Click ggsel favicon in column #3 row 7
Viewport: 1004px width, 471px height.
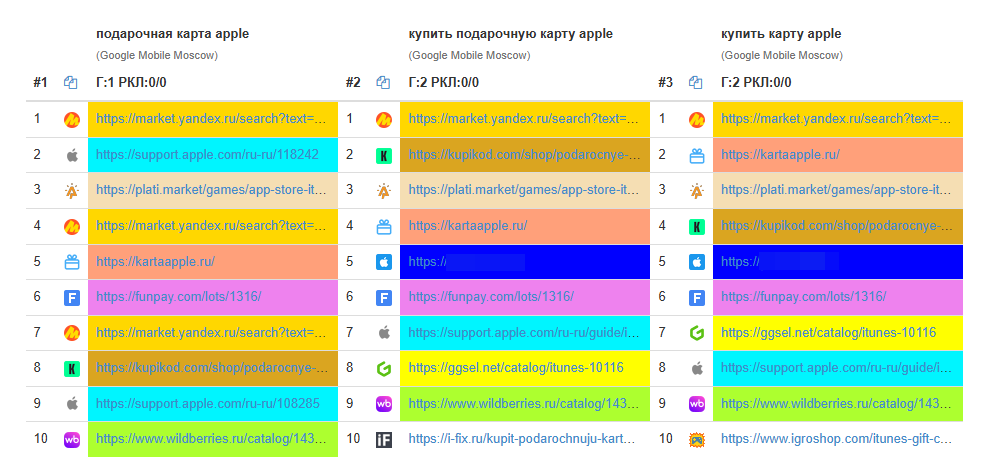pyautogui.click(x=697, y=333)
